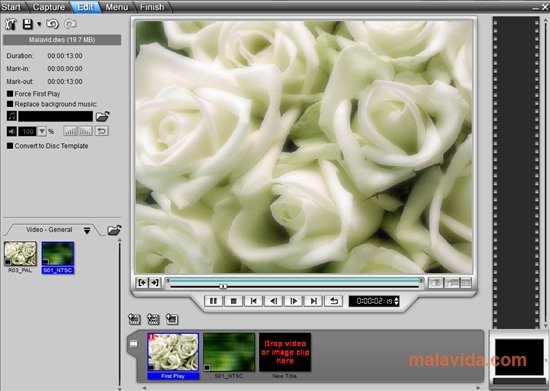Click the volume percentage value 100

(27, 132)
